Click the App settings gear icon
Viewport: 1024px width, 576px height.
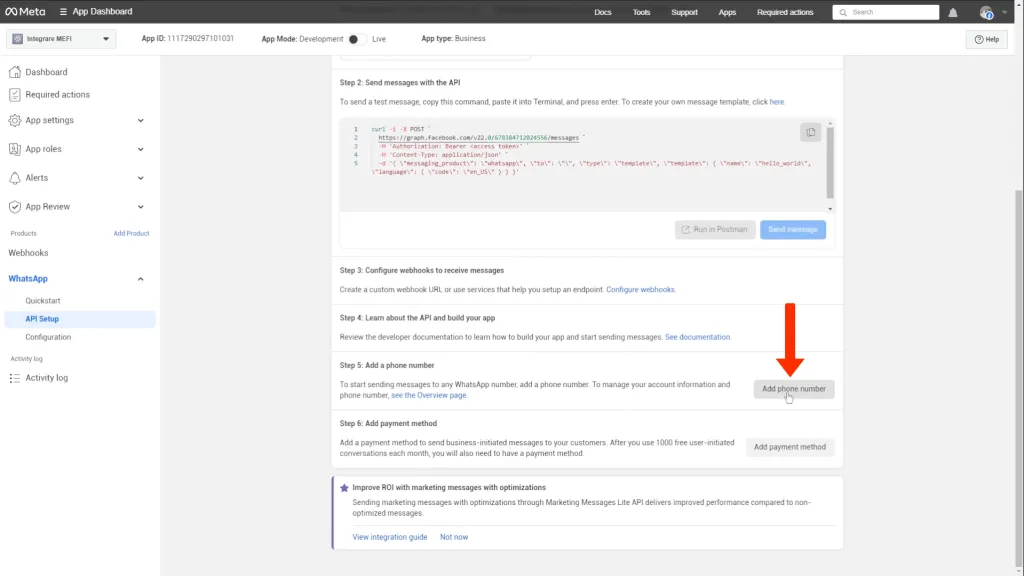coord(14,120)
